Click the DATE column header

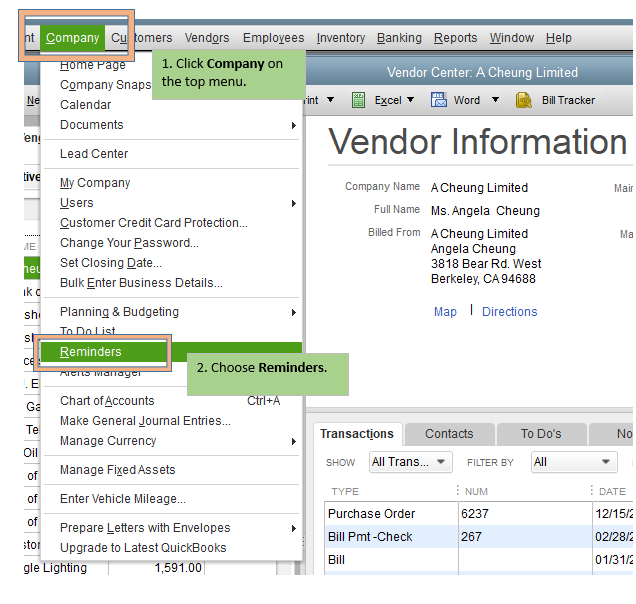pos(612,492)
